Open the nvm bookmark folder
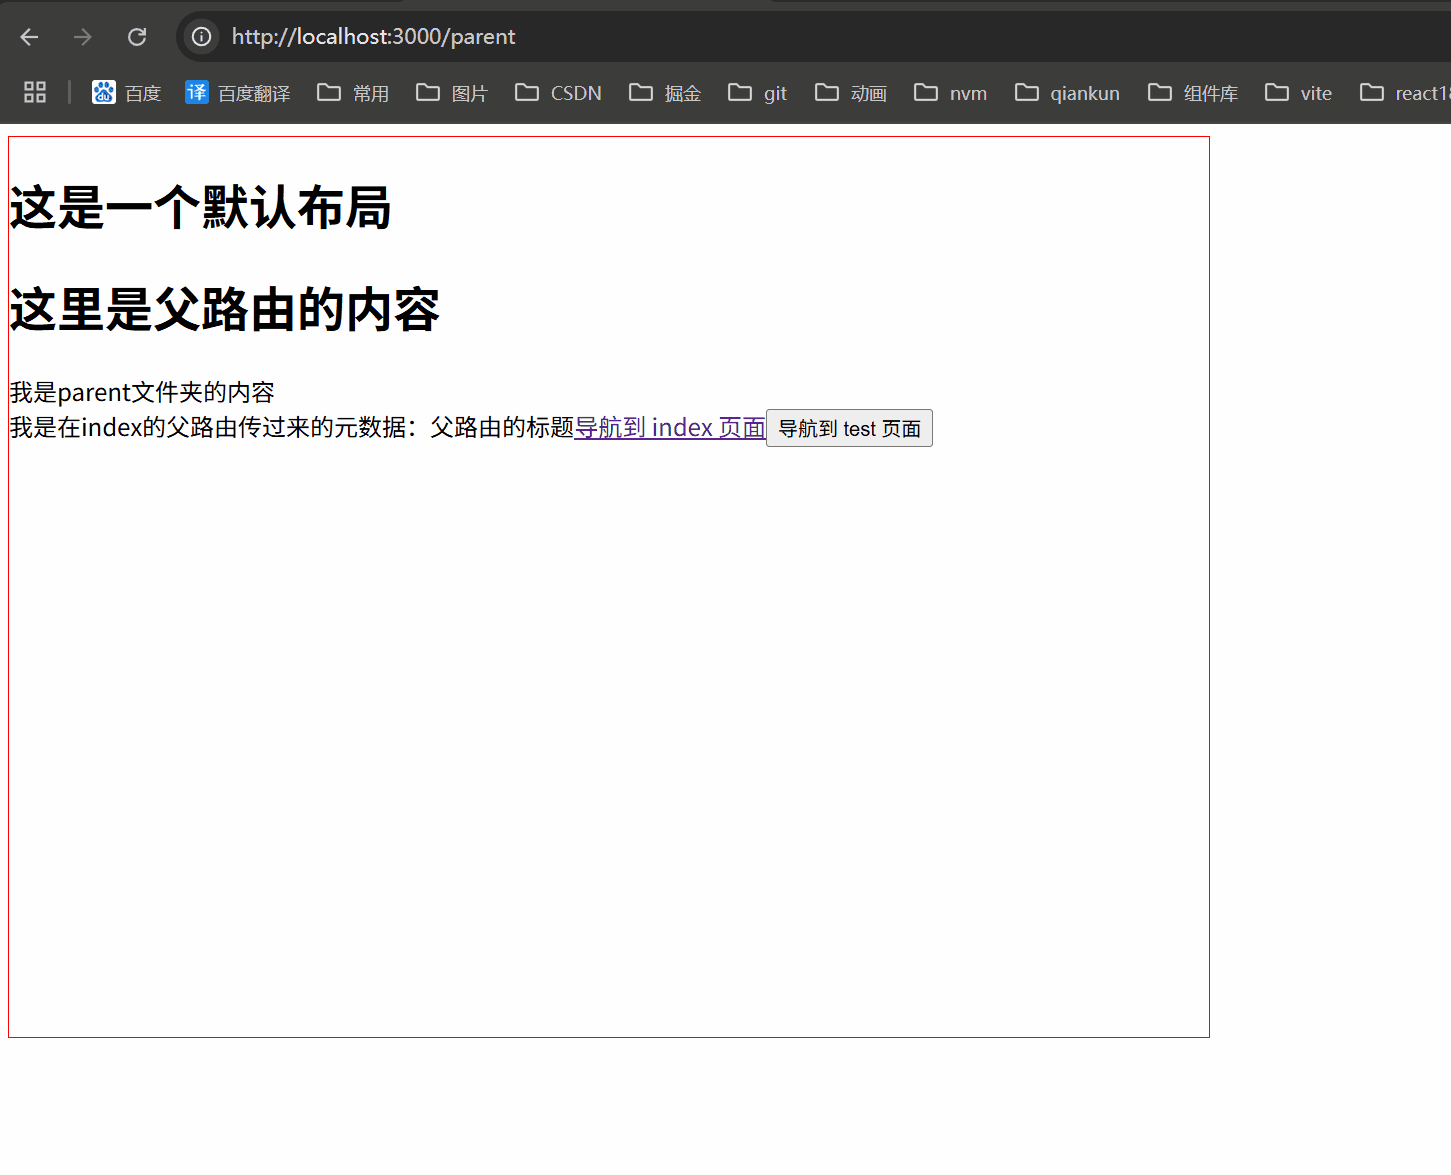 tap(950, 93)
